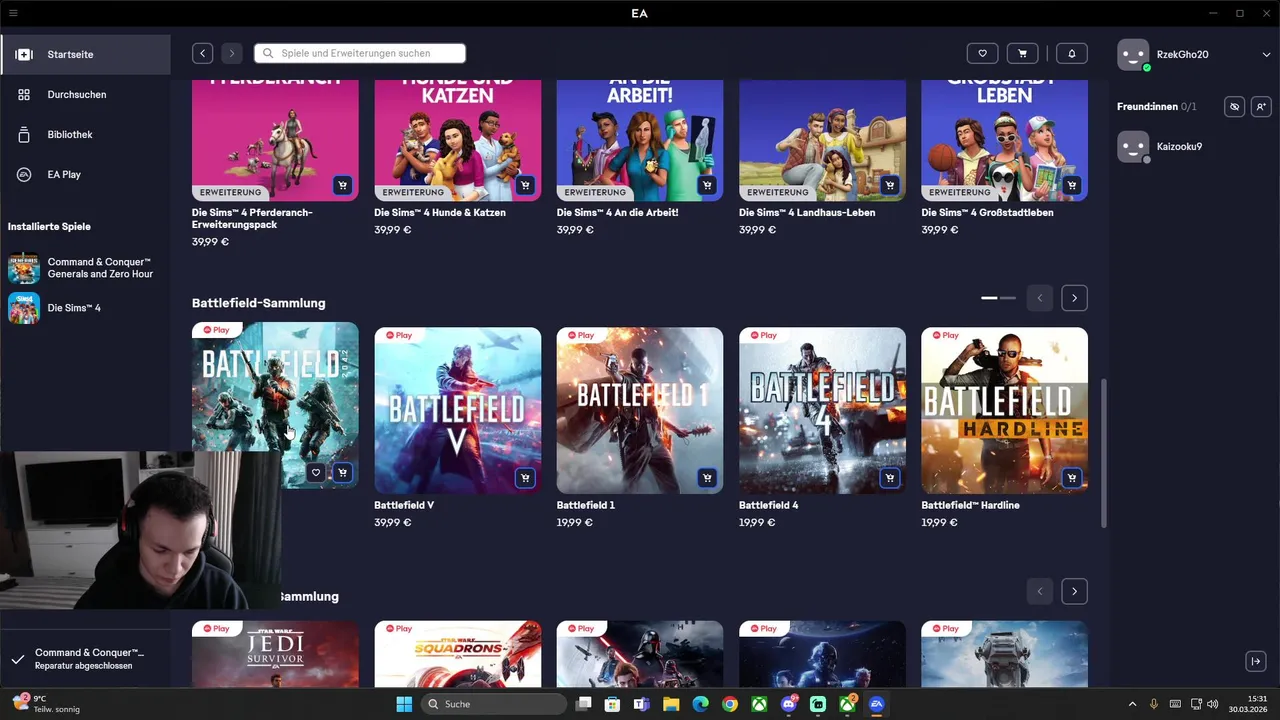This screenshot has height=720, width=1280.
Task: Click Battlefield V price 39,99 €
Action: [x=392, y=523]
